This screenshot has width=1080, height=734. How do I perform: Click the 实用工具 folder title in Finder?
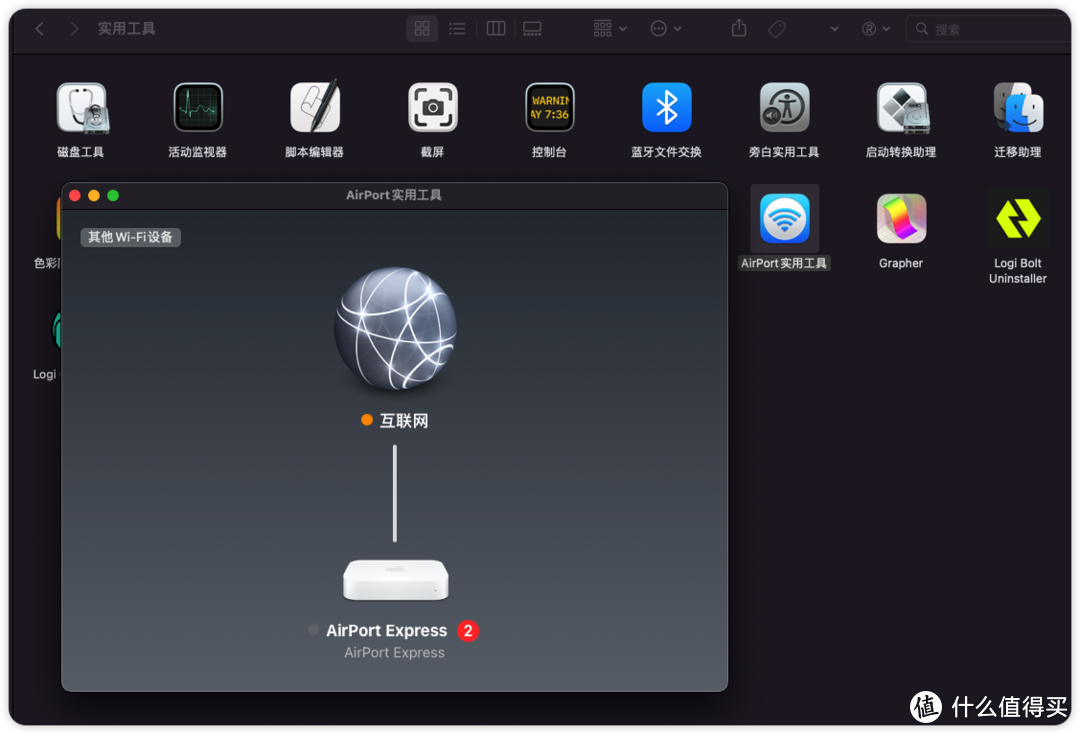coord(126,28)
